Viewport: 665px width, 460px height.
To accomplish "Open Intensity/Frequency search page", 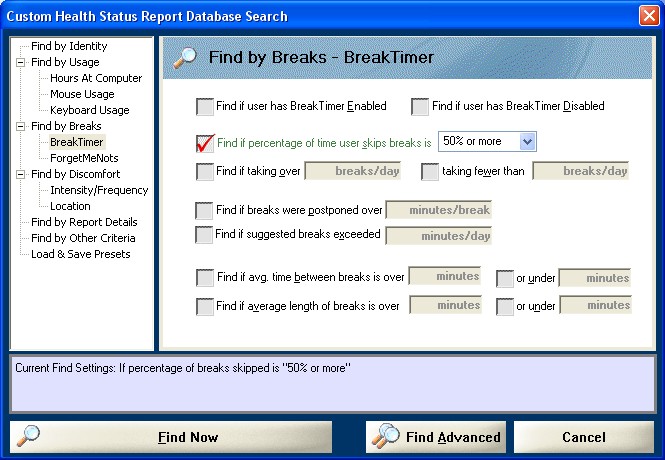I will click(99, 190).
